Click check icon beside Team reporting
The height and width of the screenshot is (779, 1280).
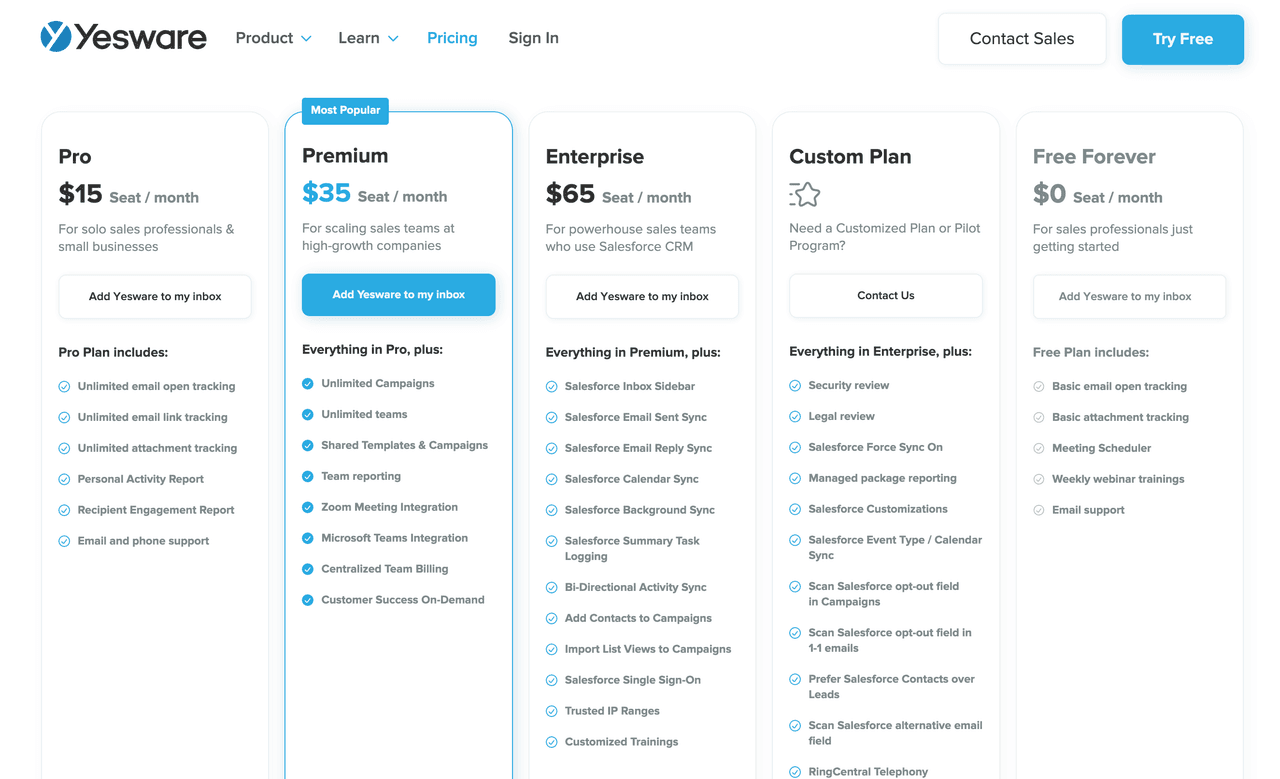pyautogui.click(x=308, y=477)
